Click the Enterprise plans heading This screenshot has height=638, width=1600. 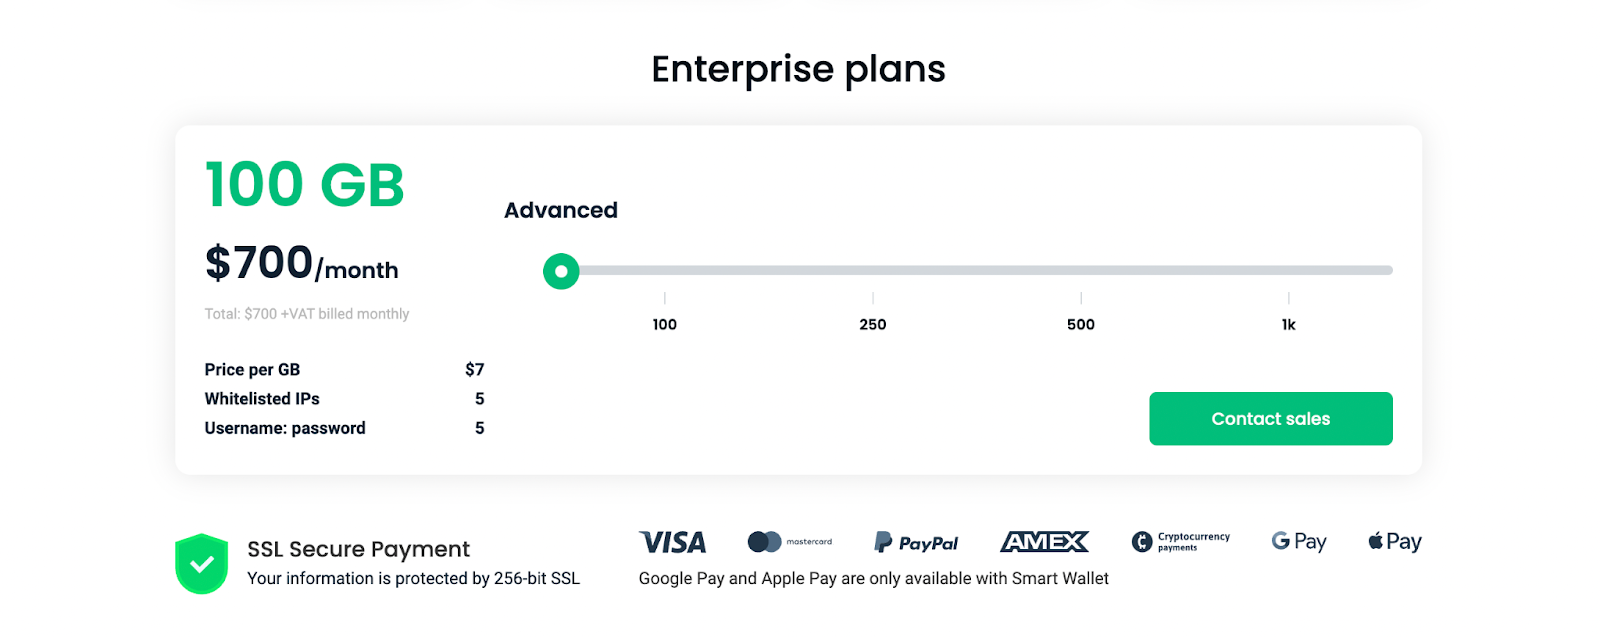[x=798, y=69]
